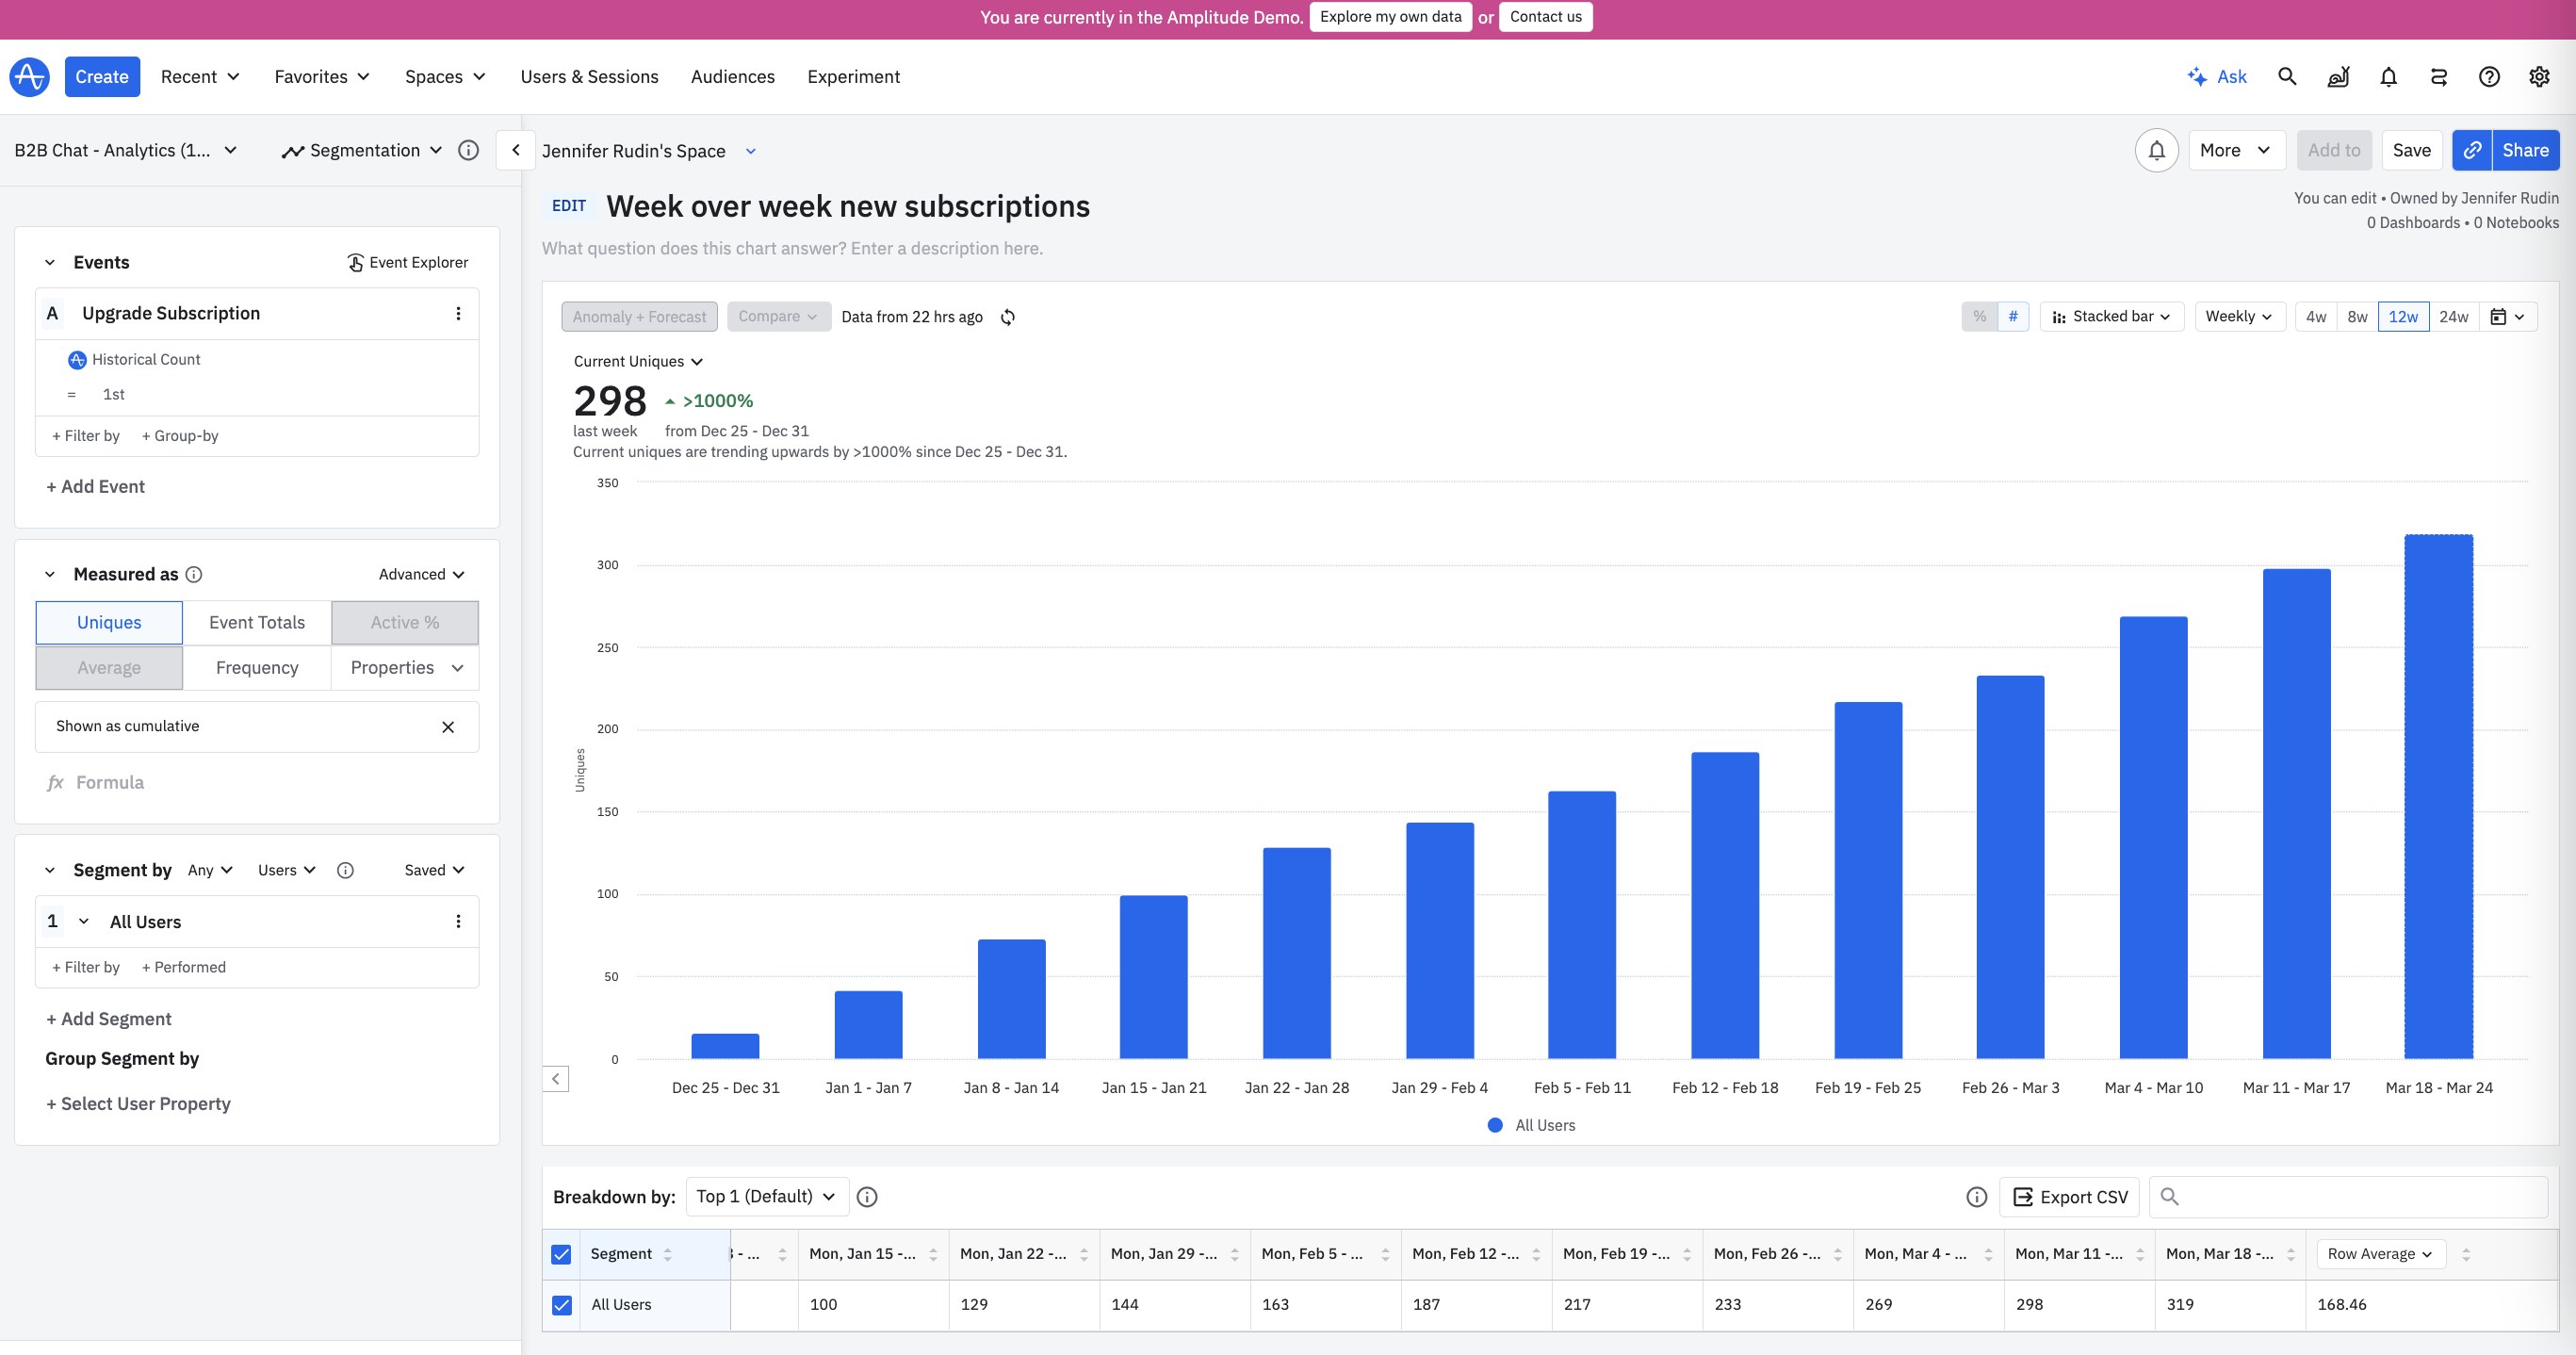The image size is (2576, 1355).
Task: Open the Stacked bar chart type dropdown
Action: pyautogui.click(x=2111, y=317)
